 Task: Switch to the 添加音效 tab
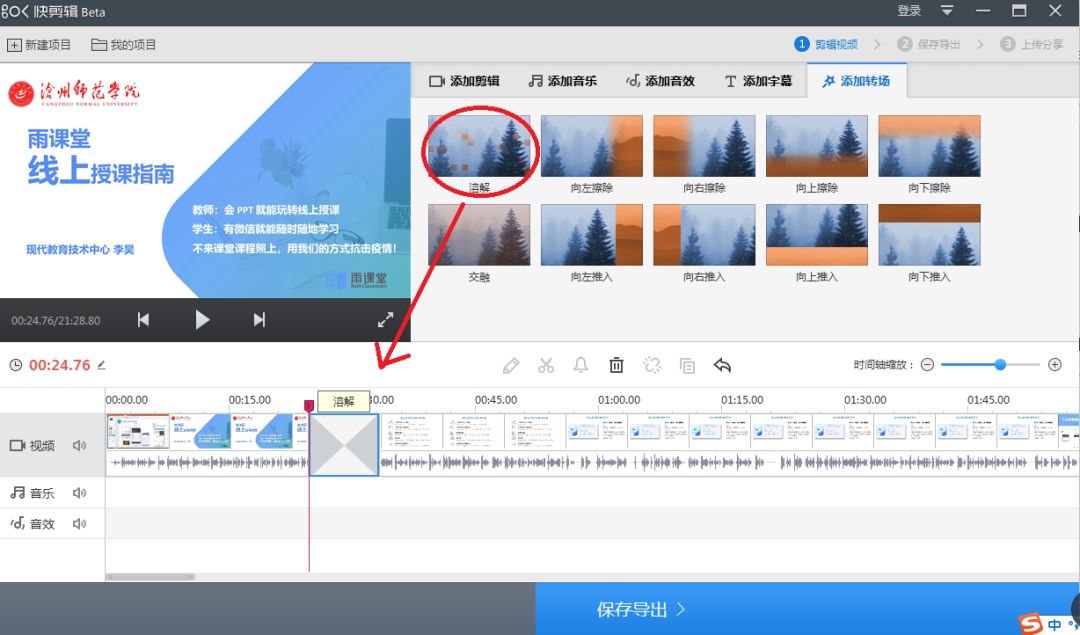[660, 81]
